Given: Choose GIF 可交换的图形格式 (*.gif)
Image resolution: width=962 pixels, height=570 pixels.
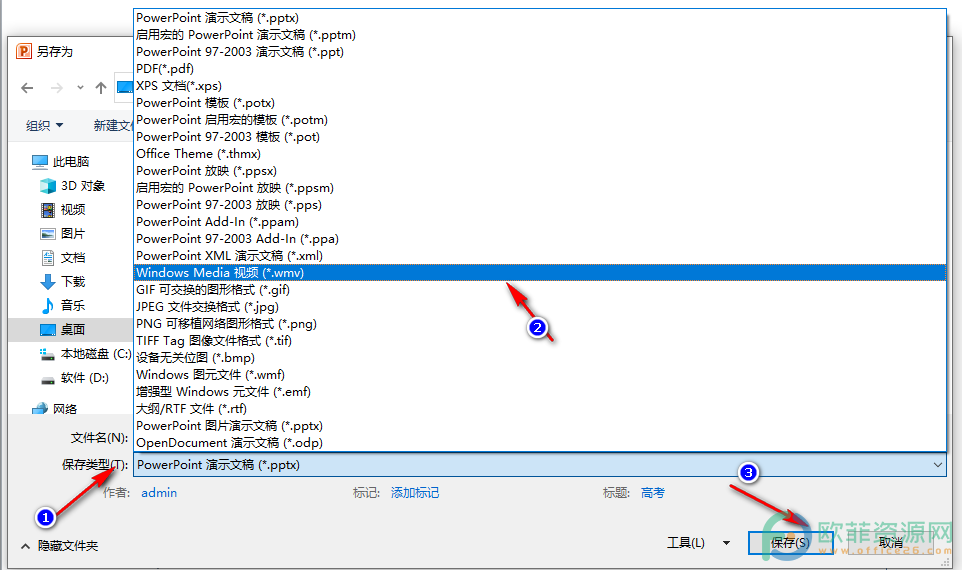Looking at the screenshot, I should pyautogui.click(x=540, y=290).
